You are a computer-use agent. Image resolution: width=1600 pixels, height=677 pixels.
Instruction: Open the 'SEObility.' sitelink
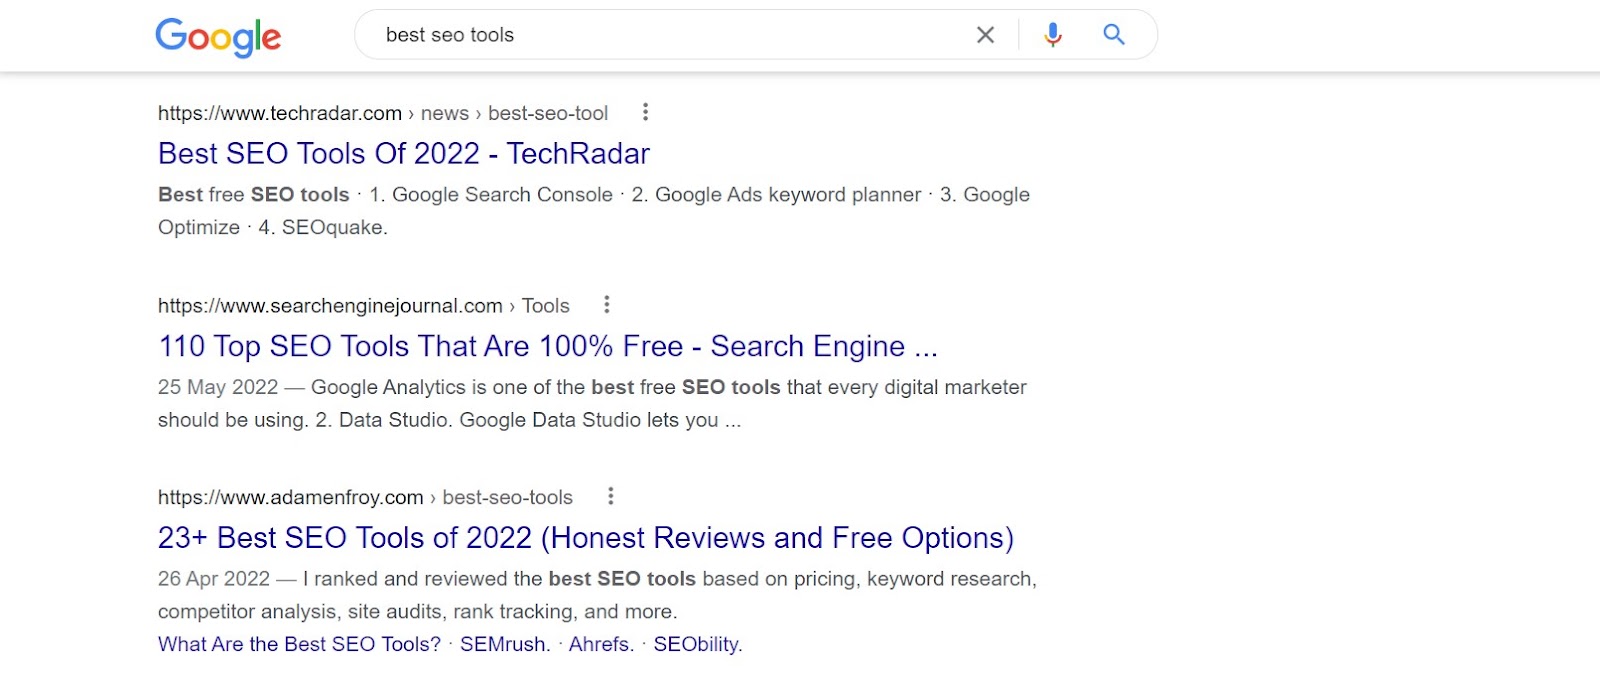(x=698, y=644)
